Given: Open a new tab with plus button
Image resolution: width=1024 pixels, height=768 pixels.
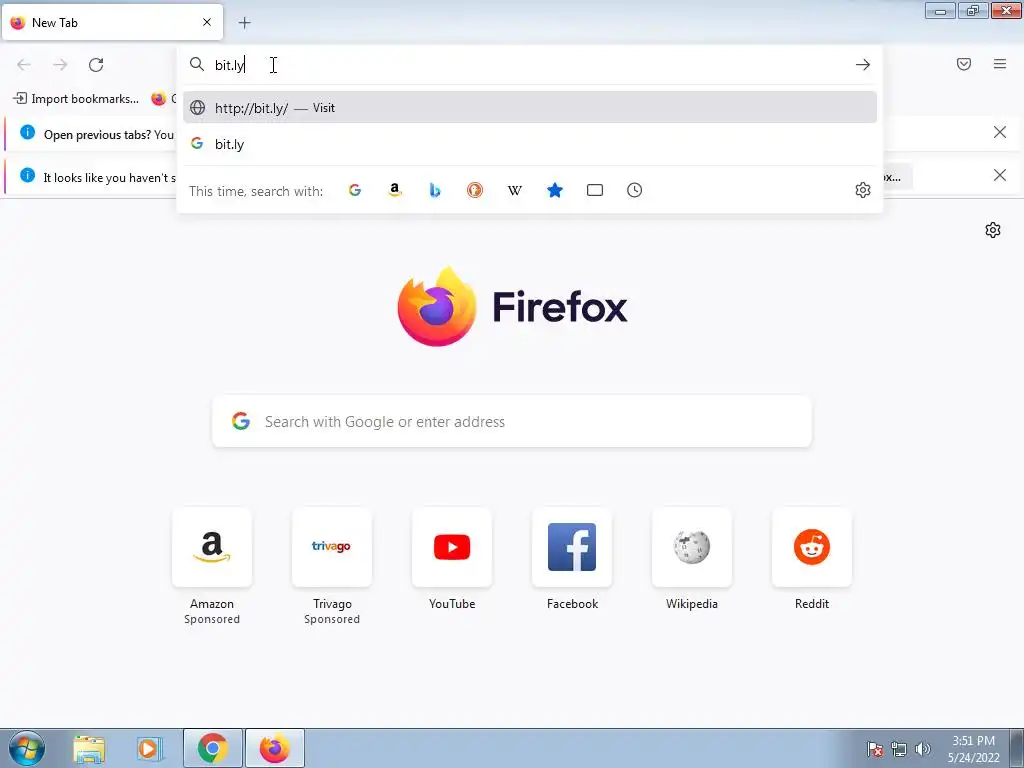Looking at the screenshot, I should (244, 23).
